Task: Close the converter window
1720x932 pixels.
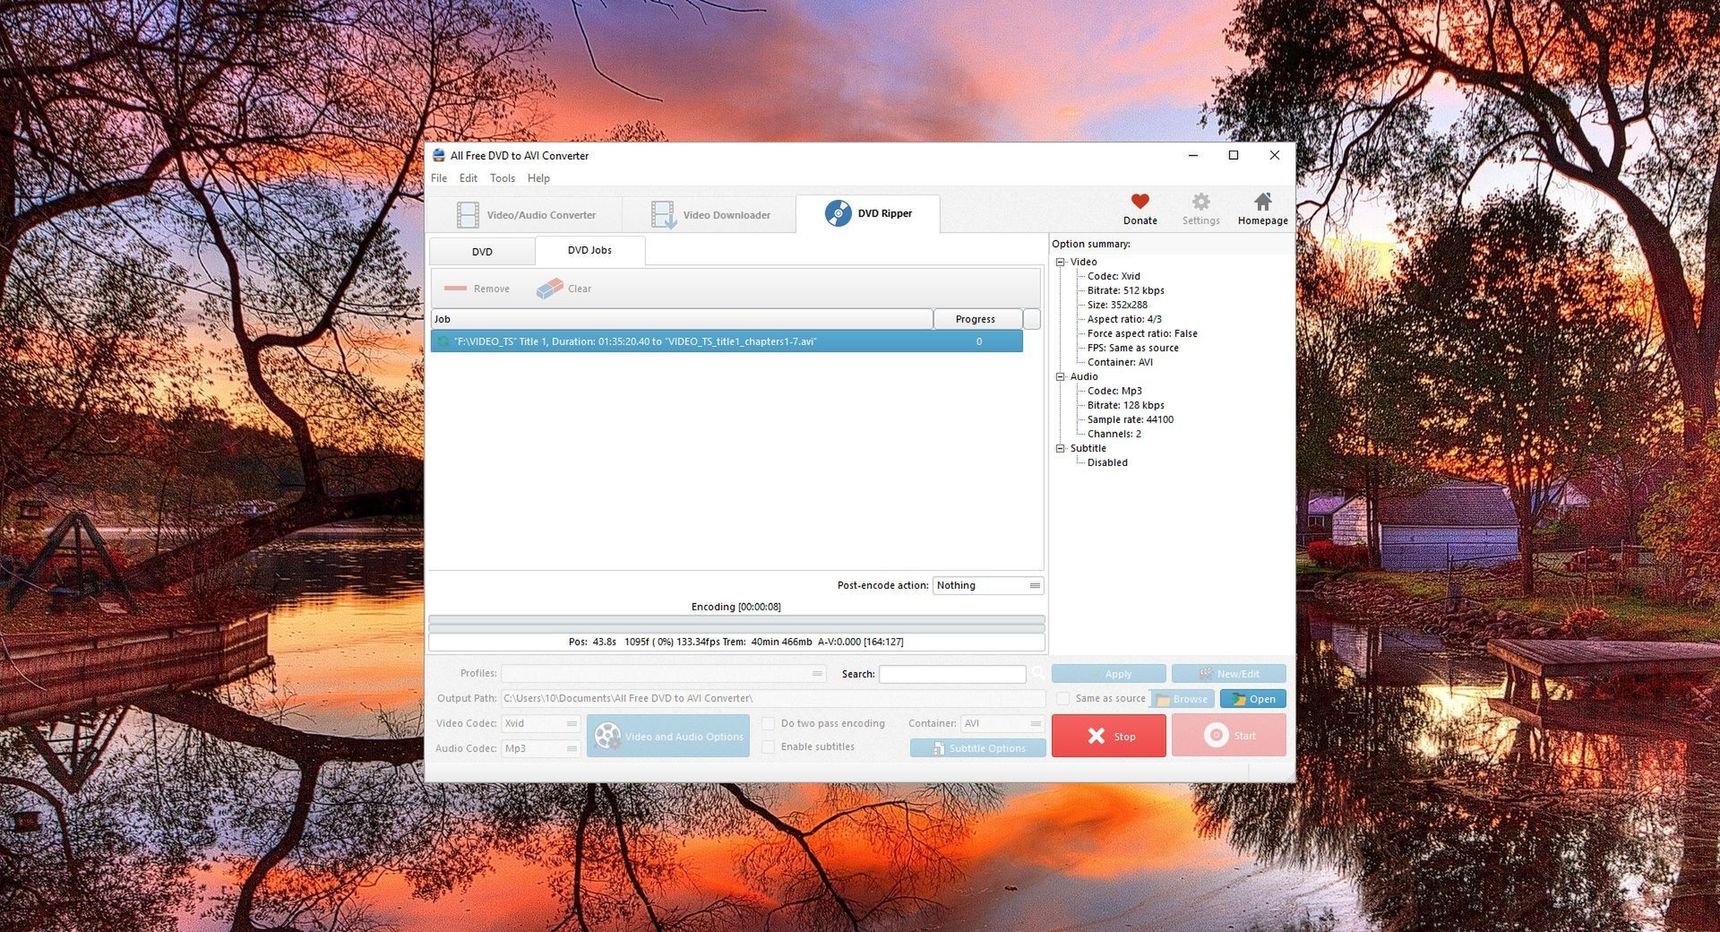Action: click(x=1274, y=155)
